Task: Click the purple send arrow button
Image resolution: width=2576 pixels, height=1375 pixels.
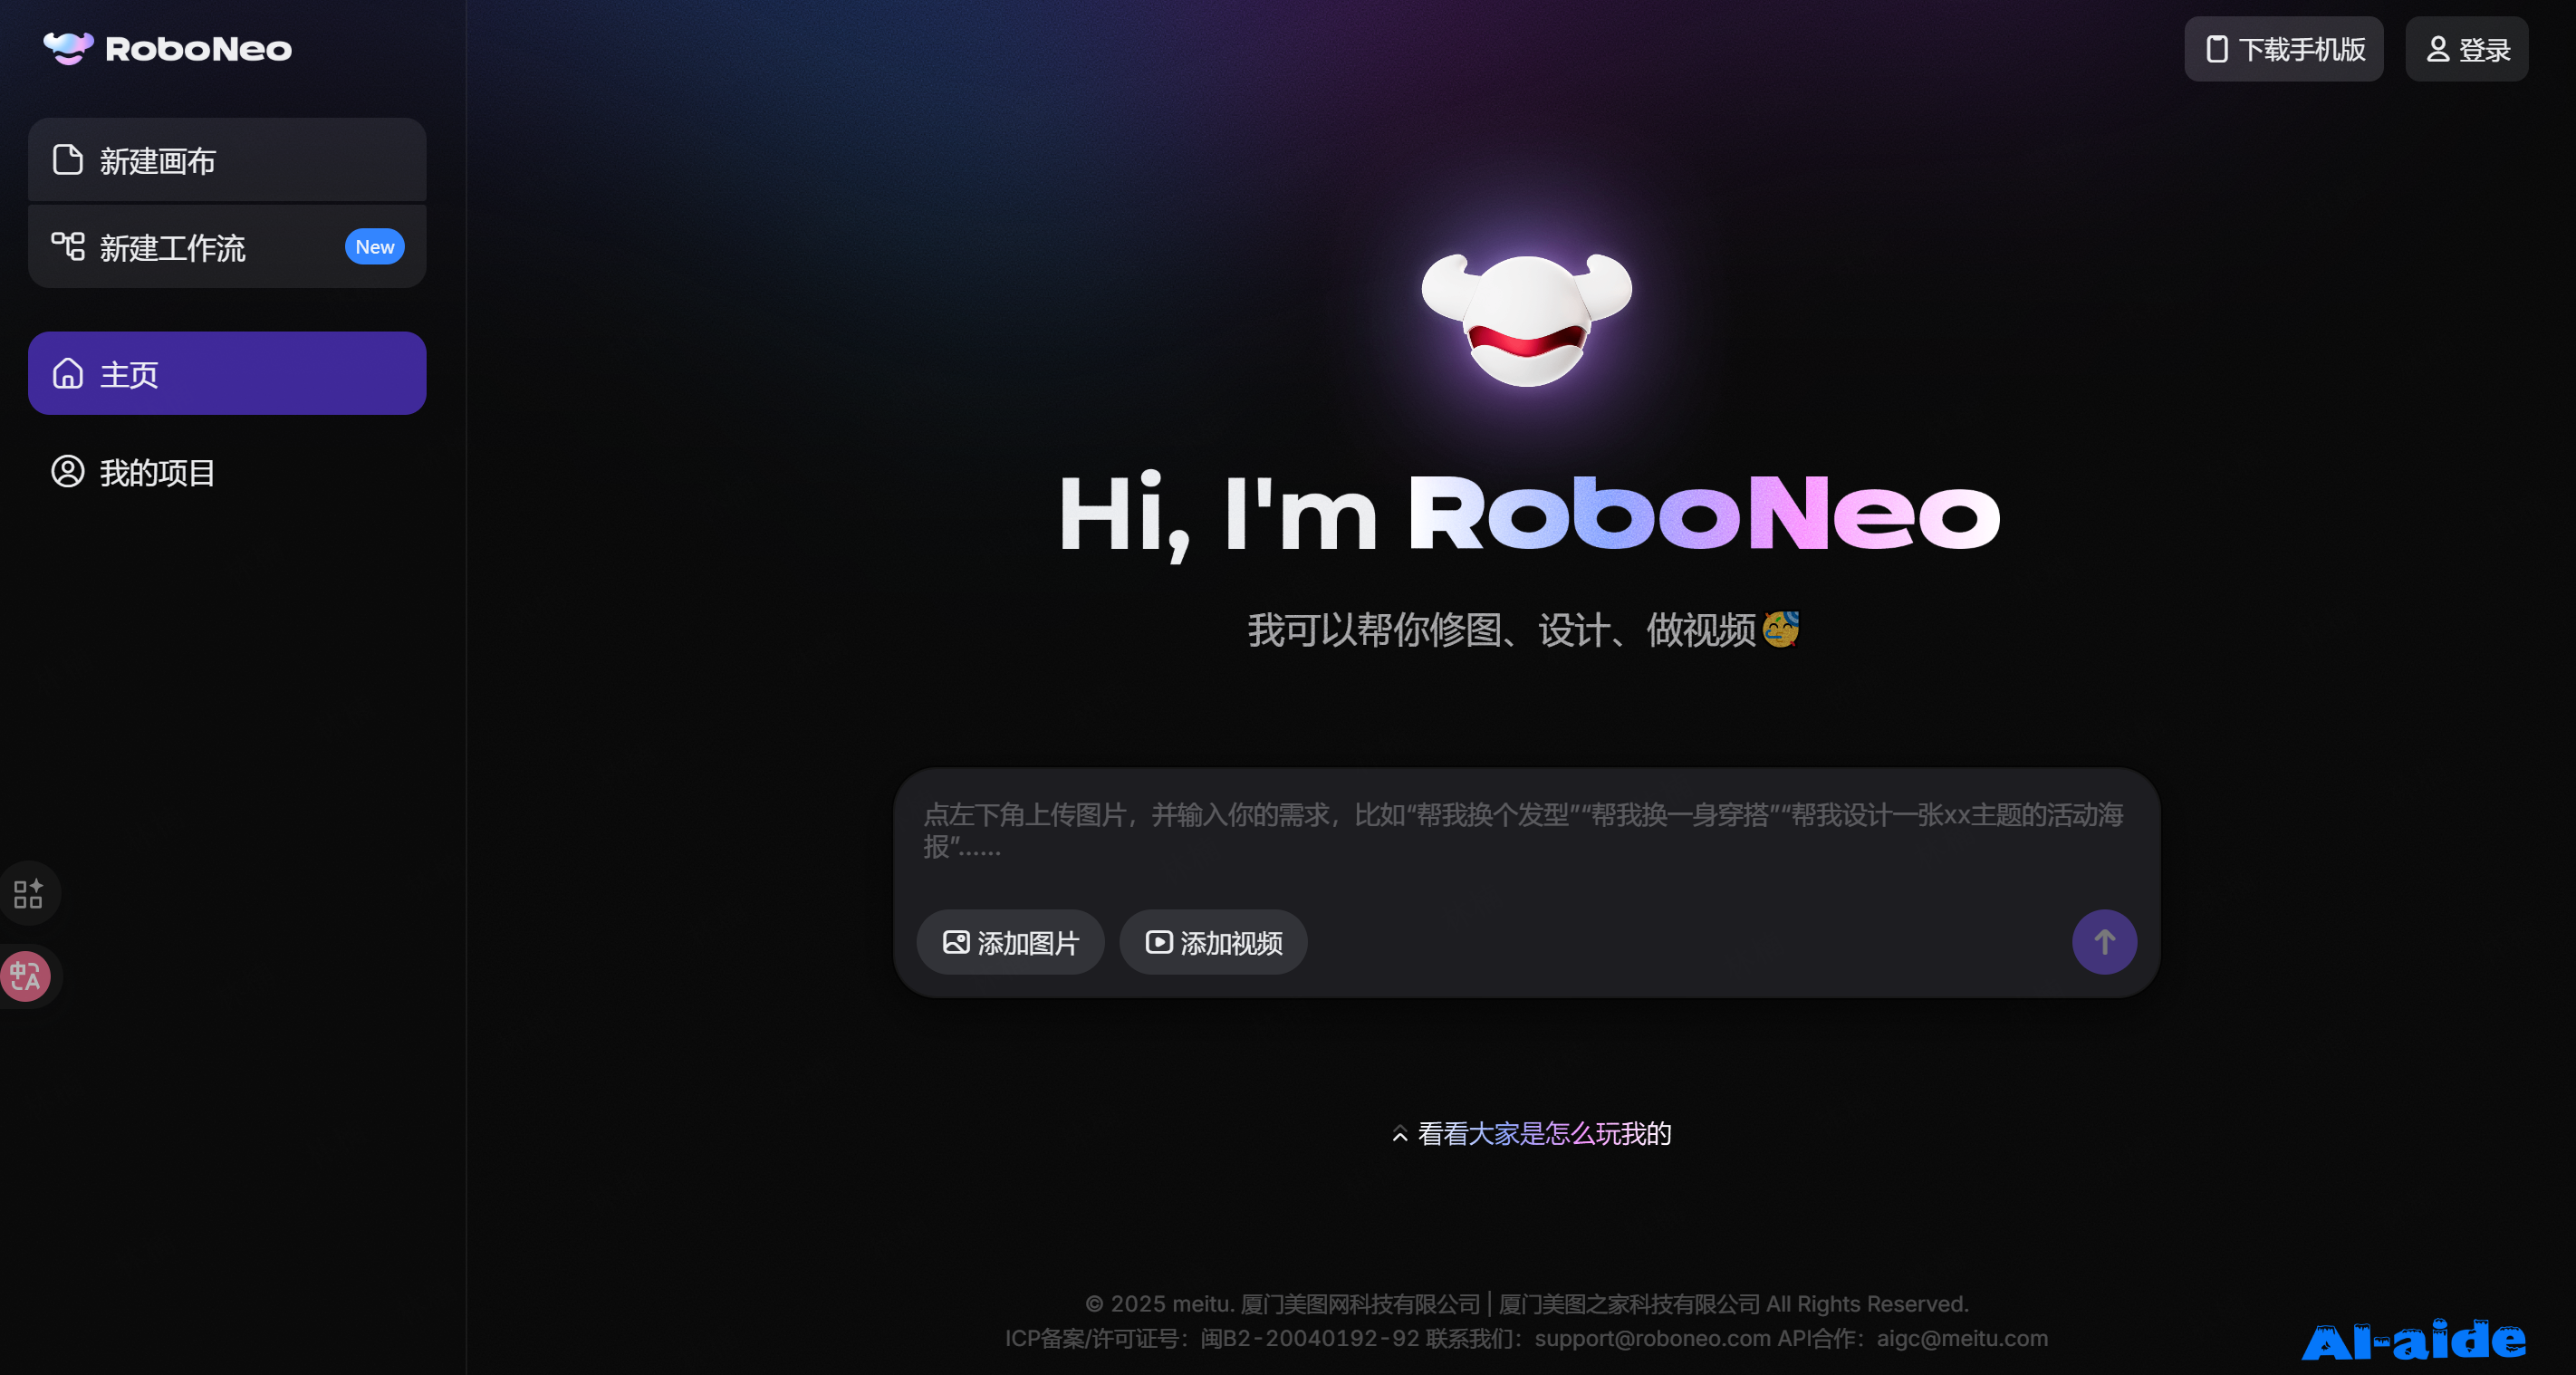Action: click(2104, 941)
